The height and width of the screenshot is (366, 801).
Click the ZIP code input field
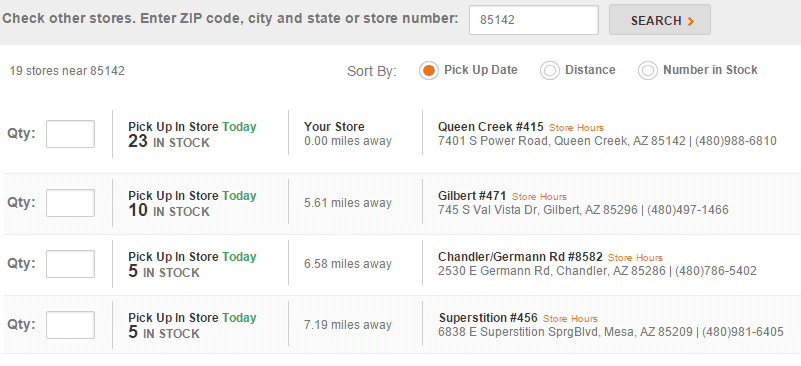[534, 20]
